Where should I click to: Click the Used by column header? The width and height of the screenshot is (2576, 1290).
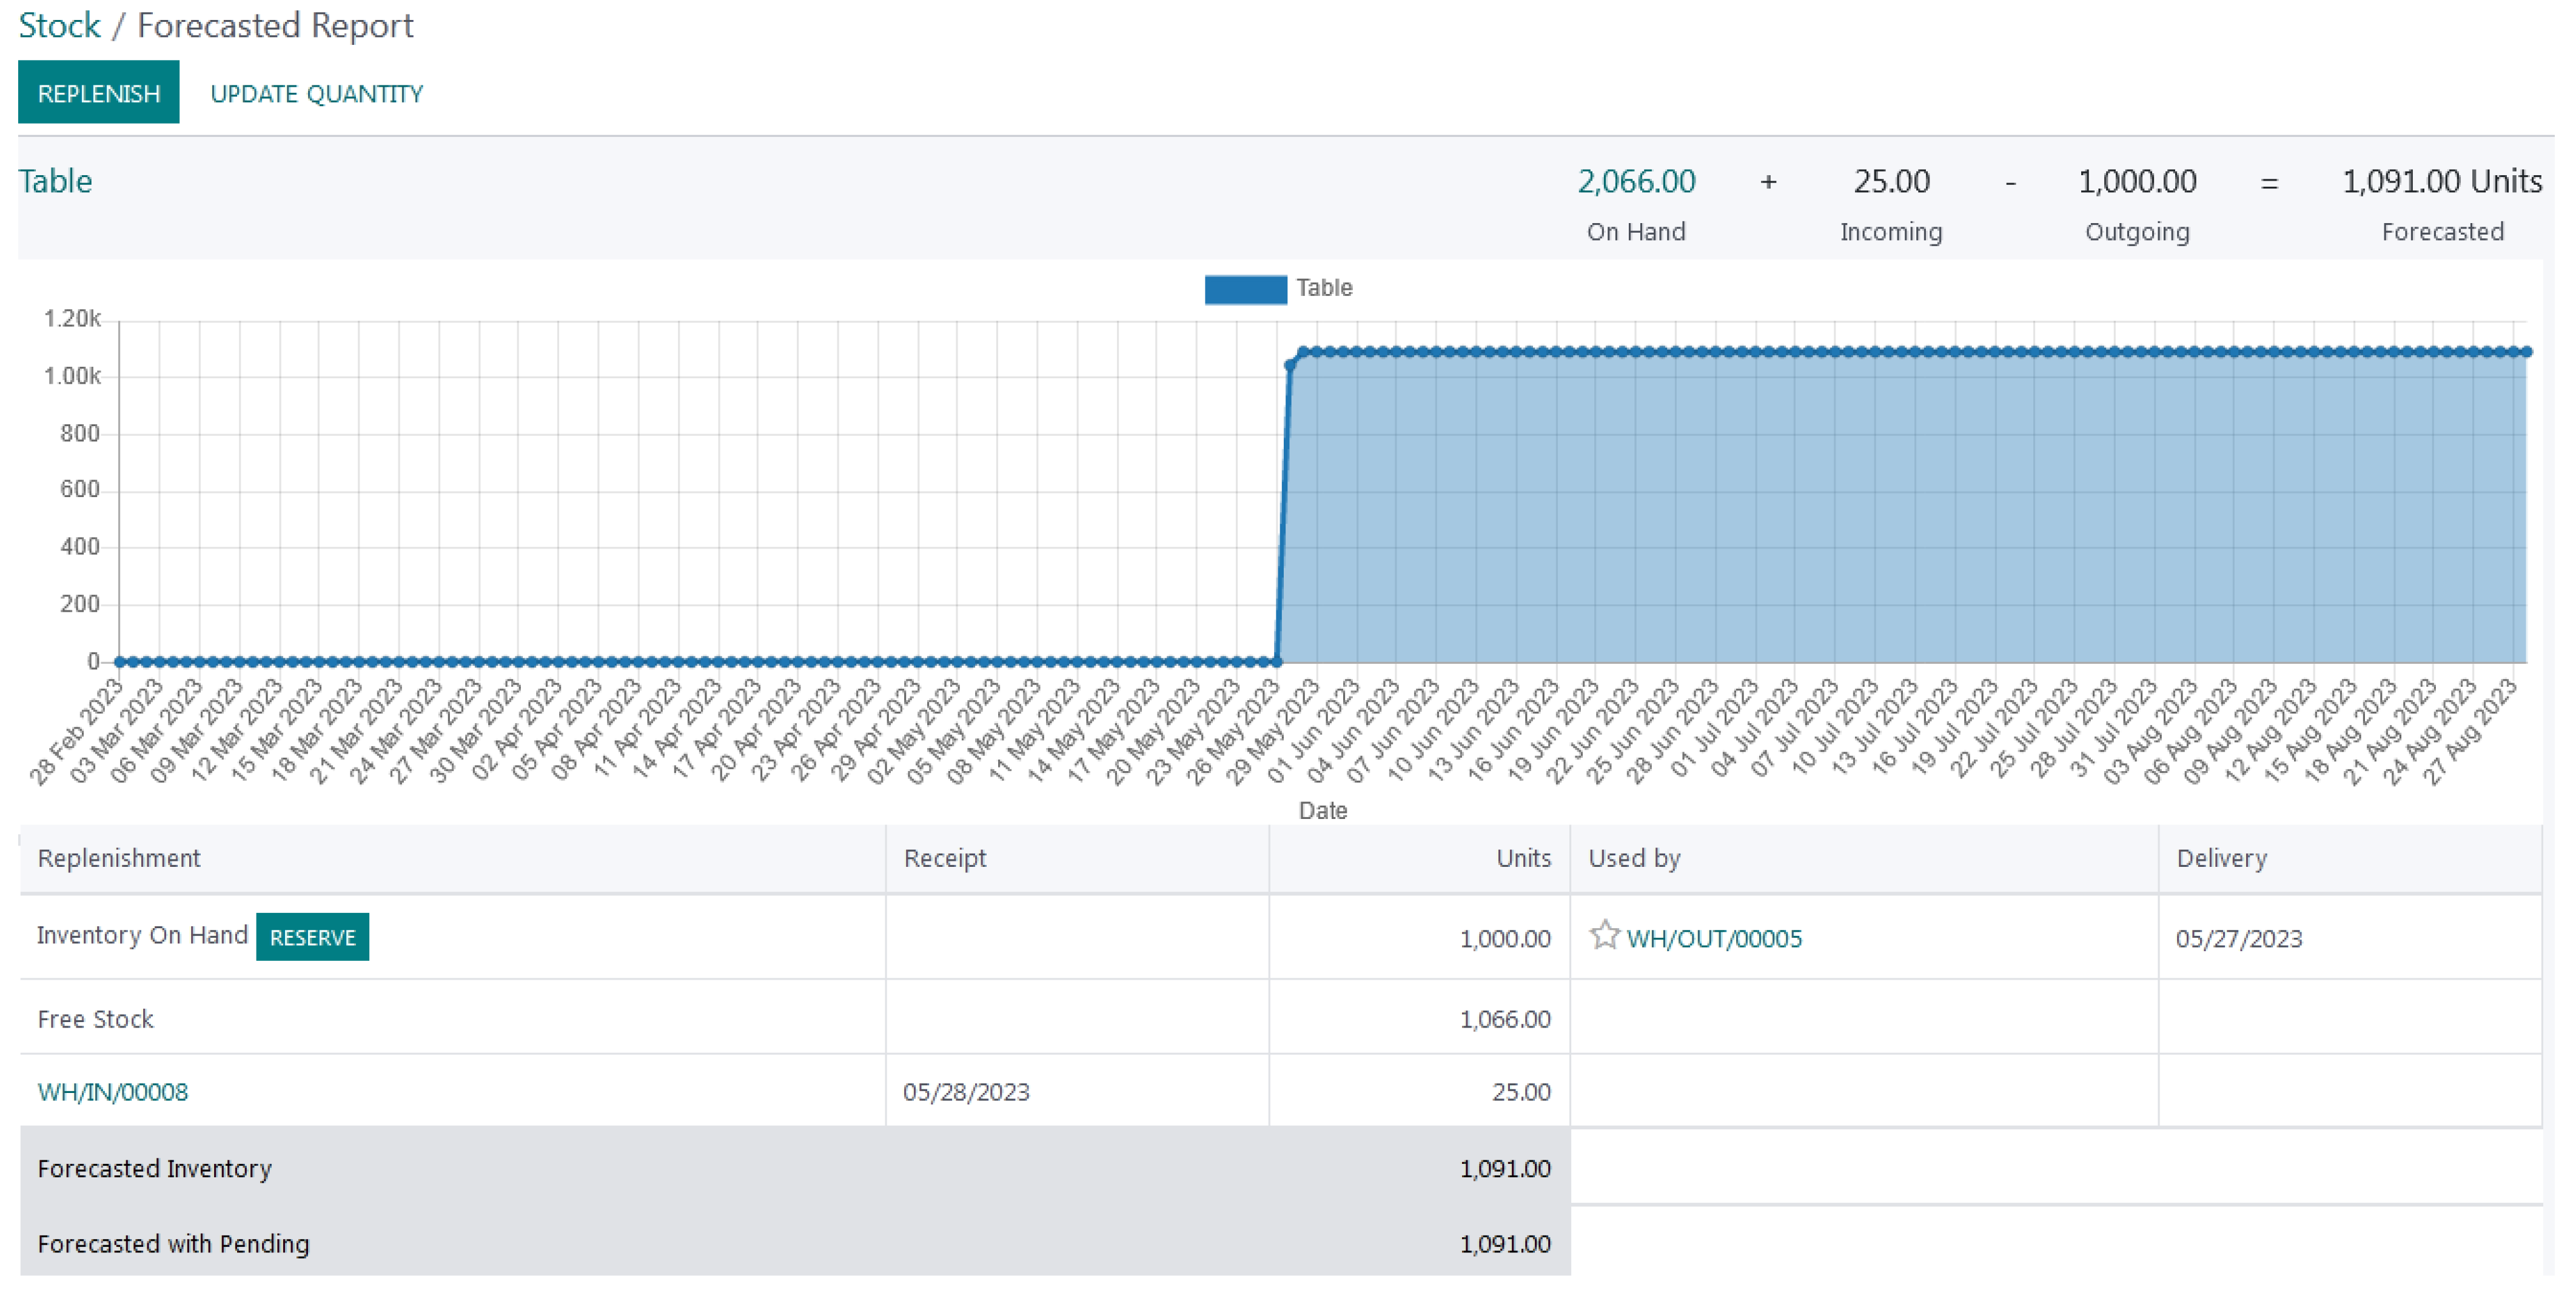(1634, 858)
